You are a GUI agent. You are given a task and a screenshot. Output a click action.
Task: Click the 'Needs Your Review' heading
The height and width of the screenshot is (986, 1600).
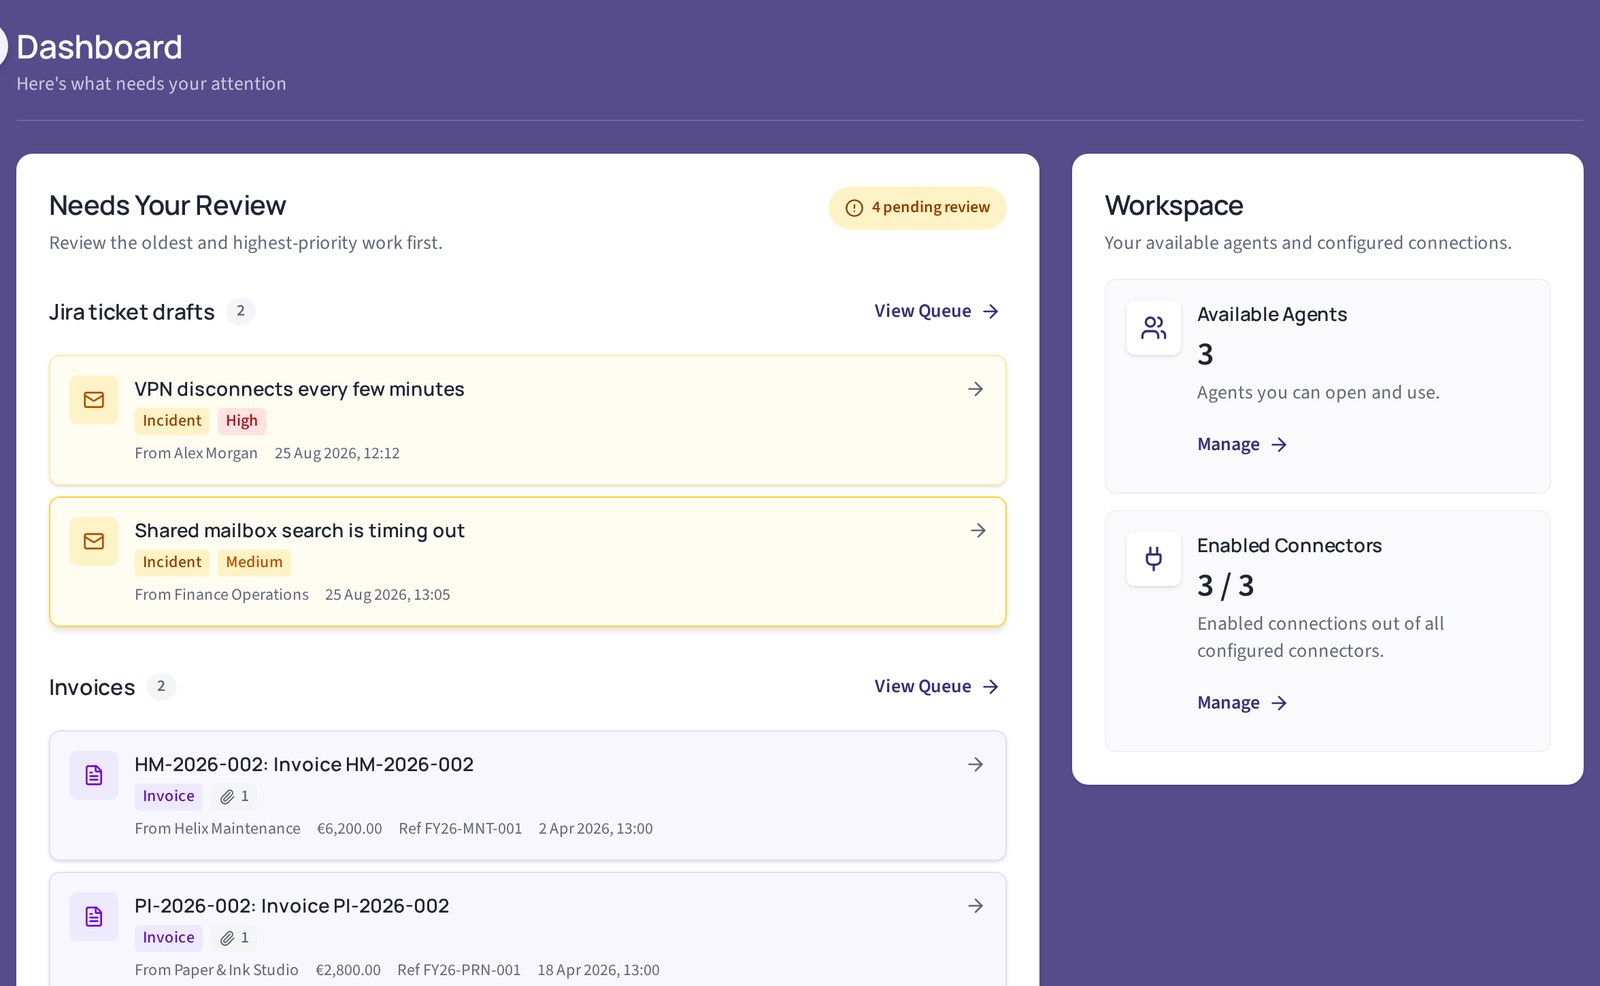pyautogui.click(x=167, y=205)
